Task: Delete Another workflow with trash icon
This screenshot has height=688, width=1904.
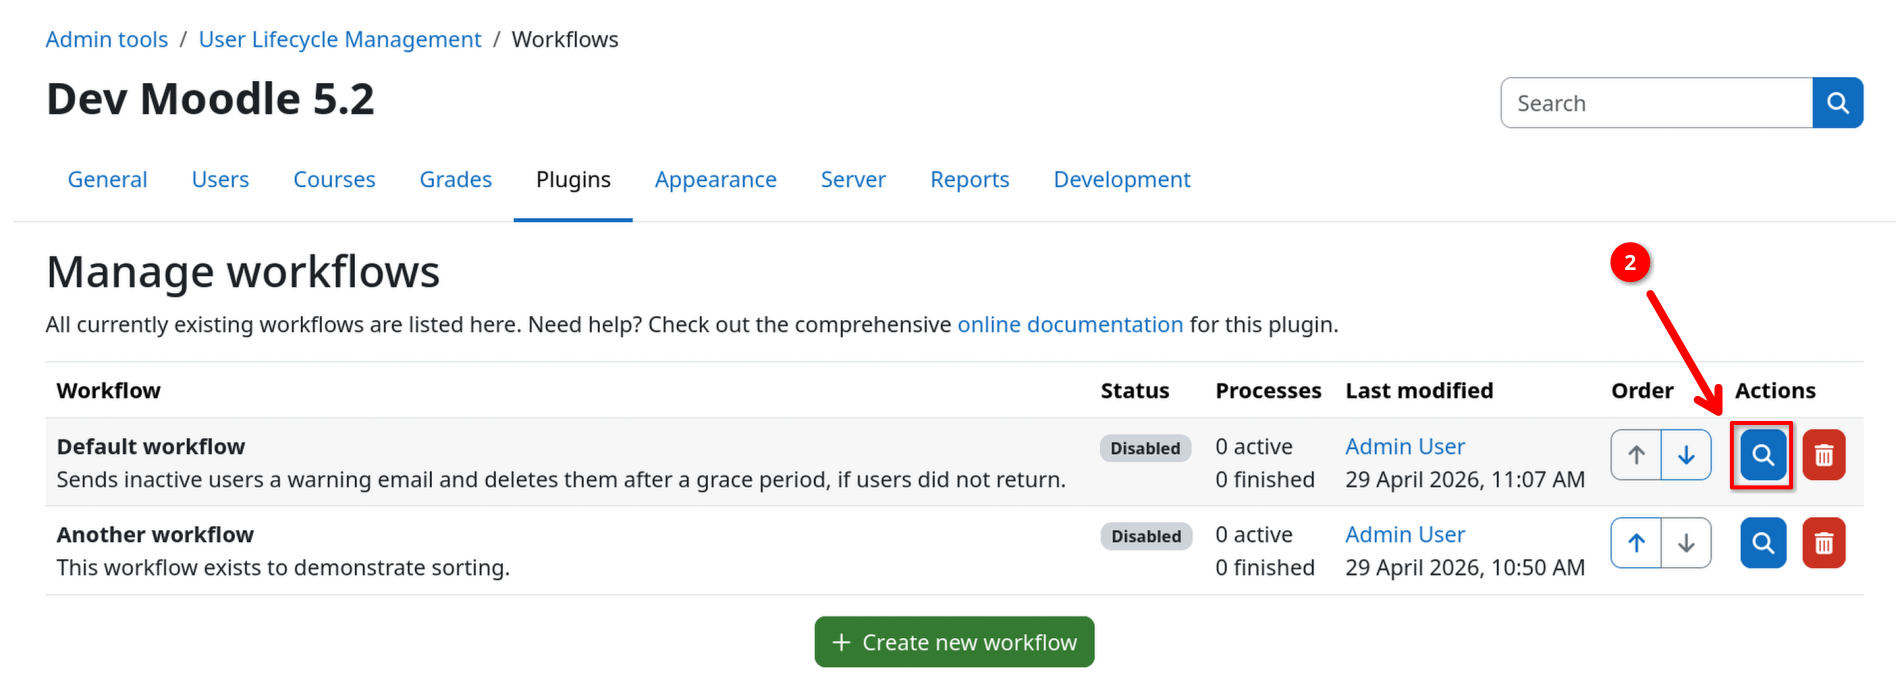Action: pos(1824,543)
